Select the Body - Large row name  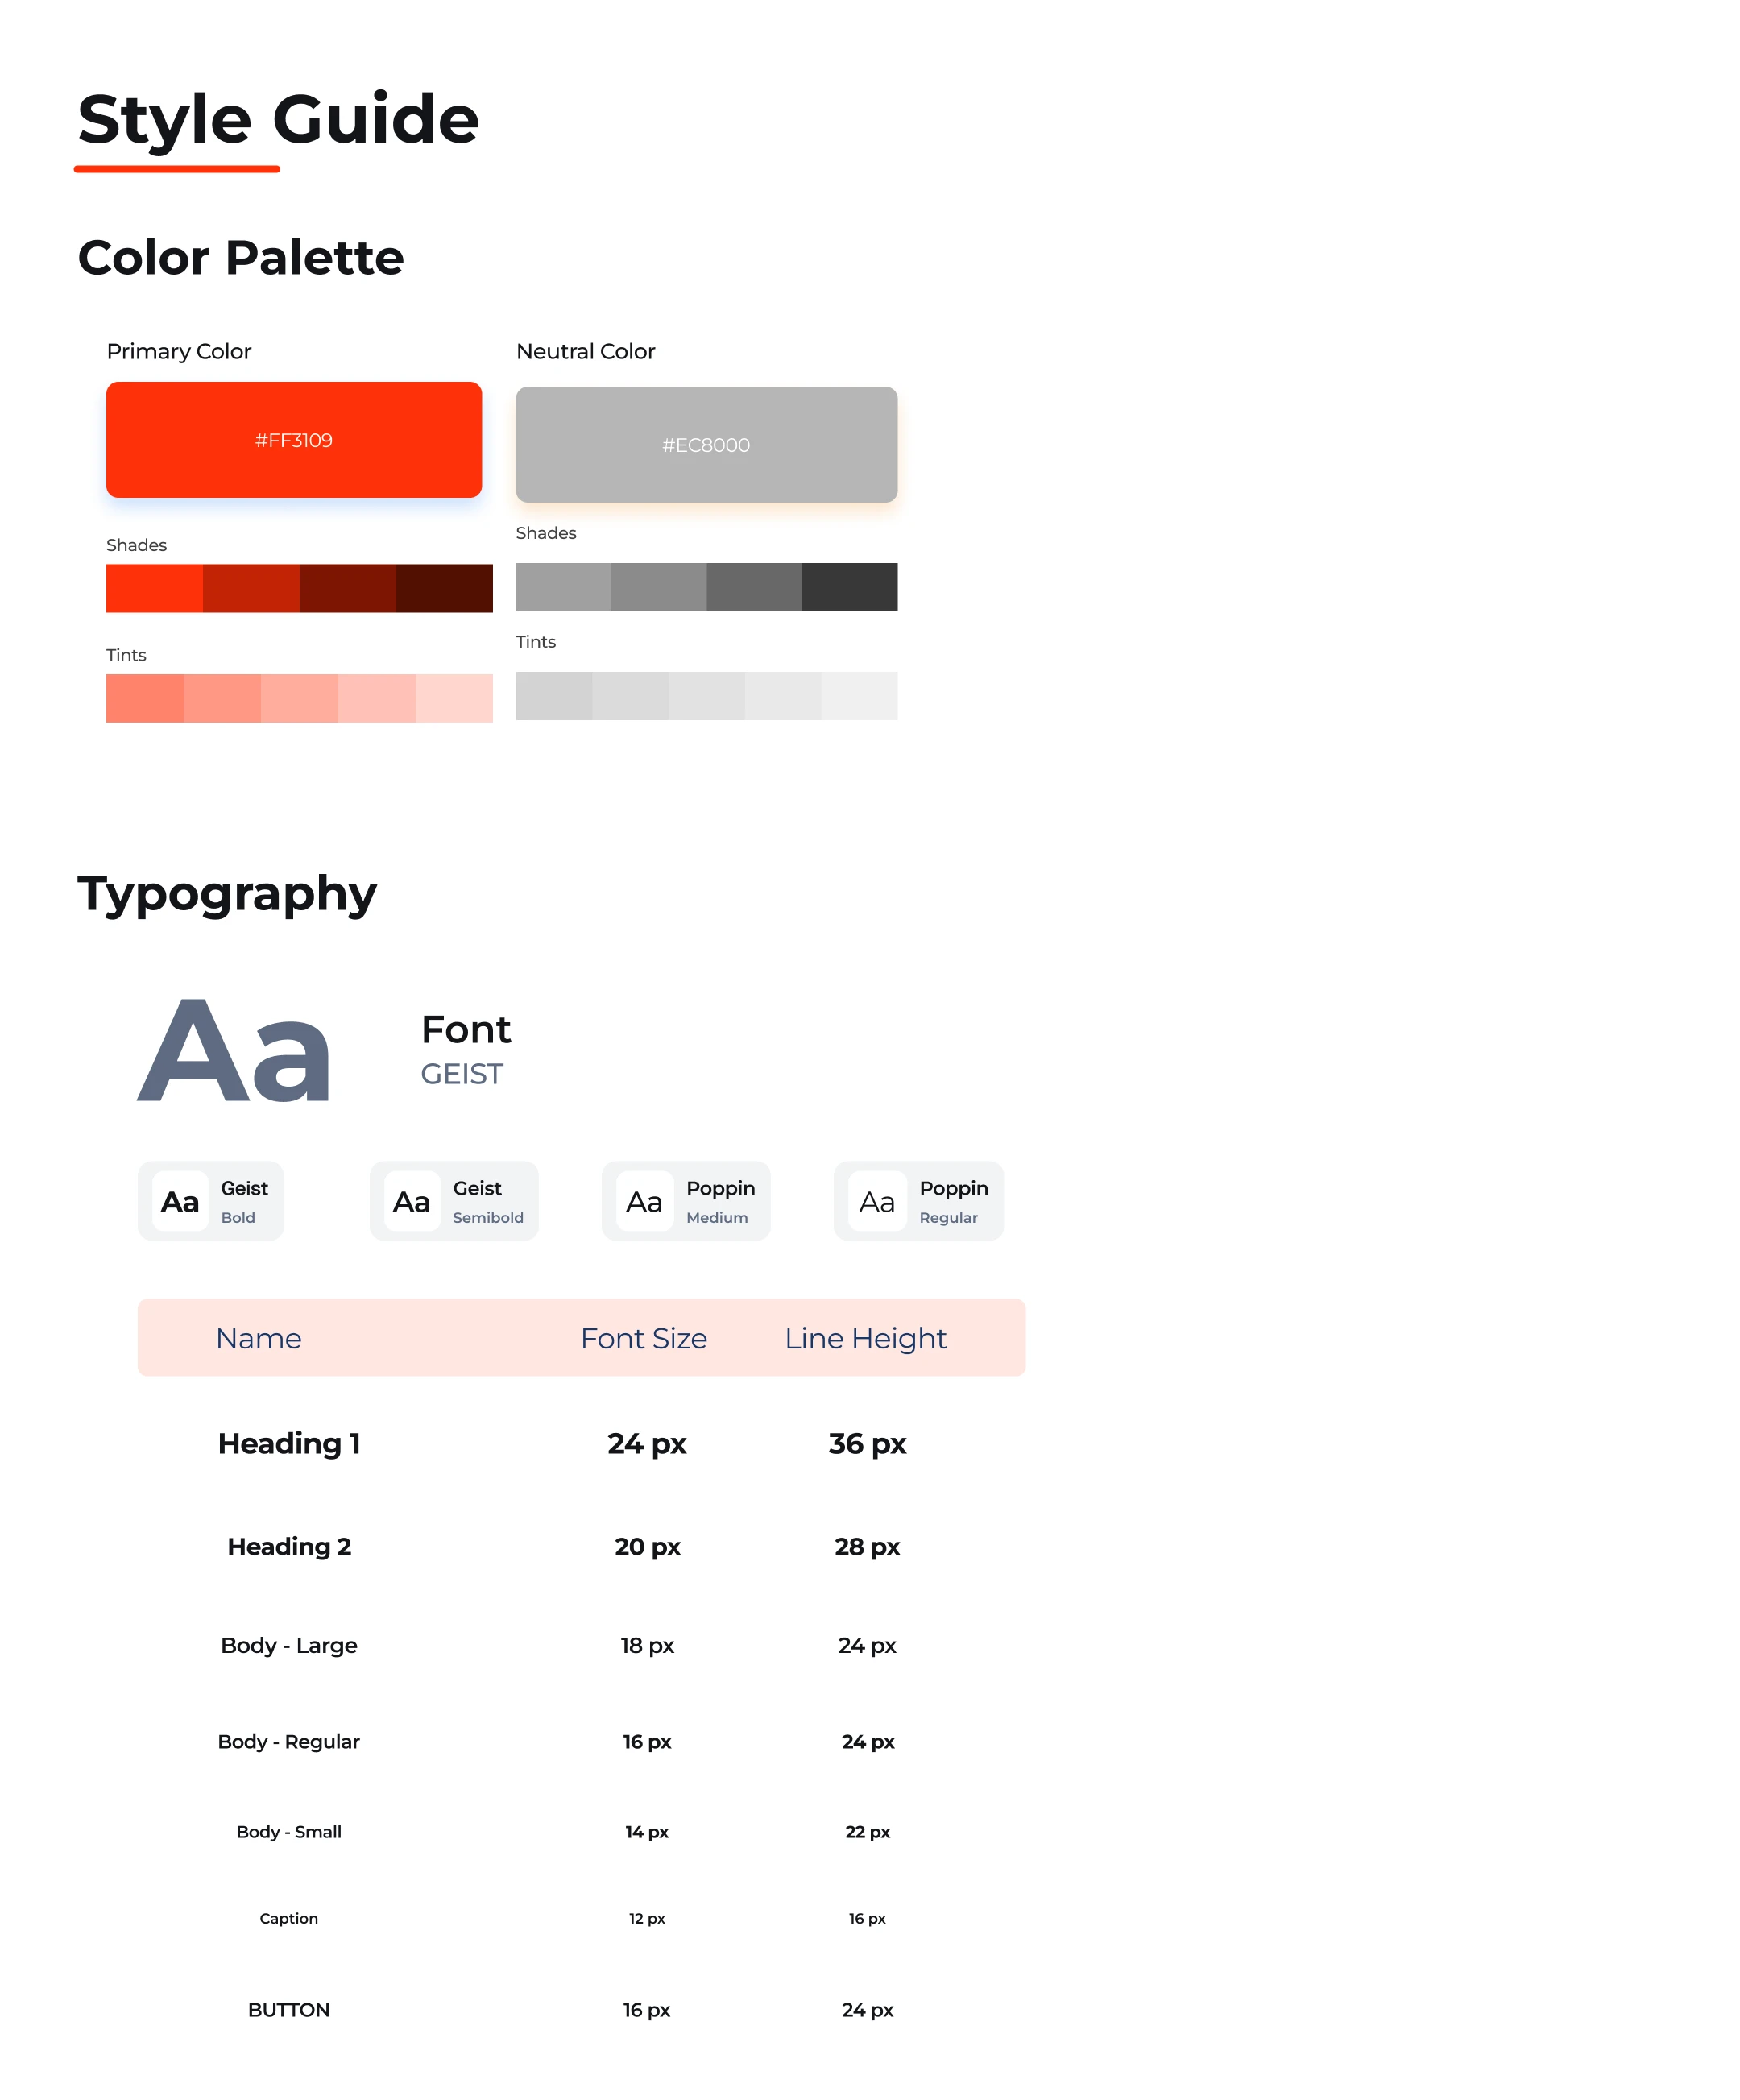click(289, 1645)
